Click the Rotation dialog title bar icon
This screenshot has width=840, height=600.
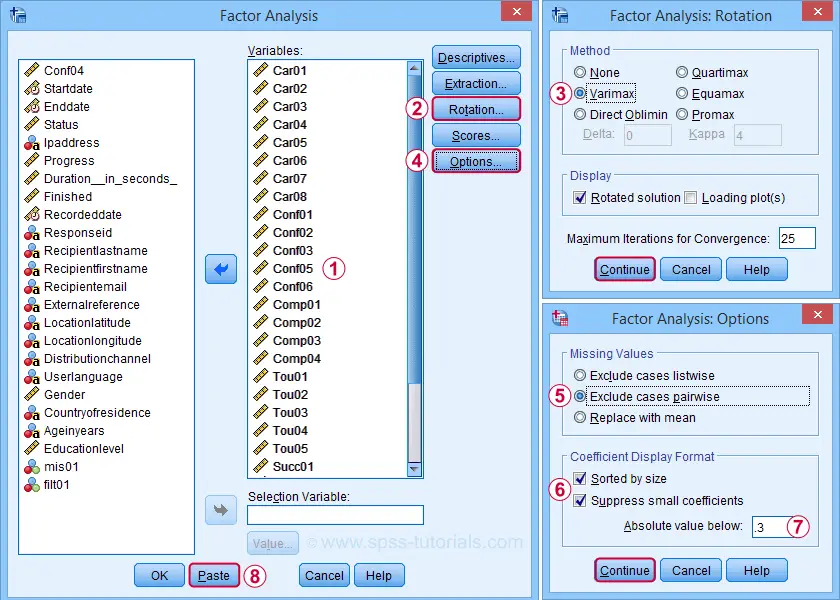pyautogui.click(x=561, y=15)
